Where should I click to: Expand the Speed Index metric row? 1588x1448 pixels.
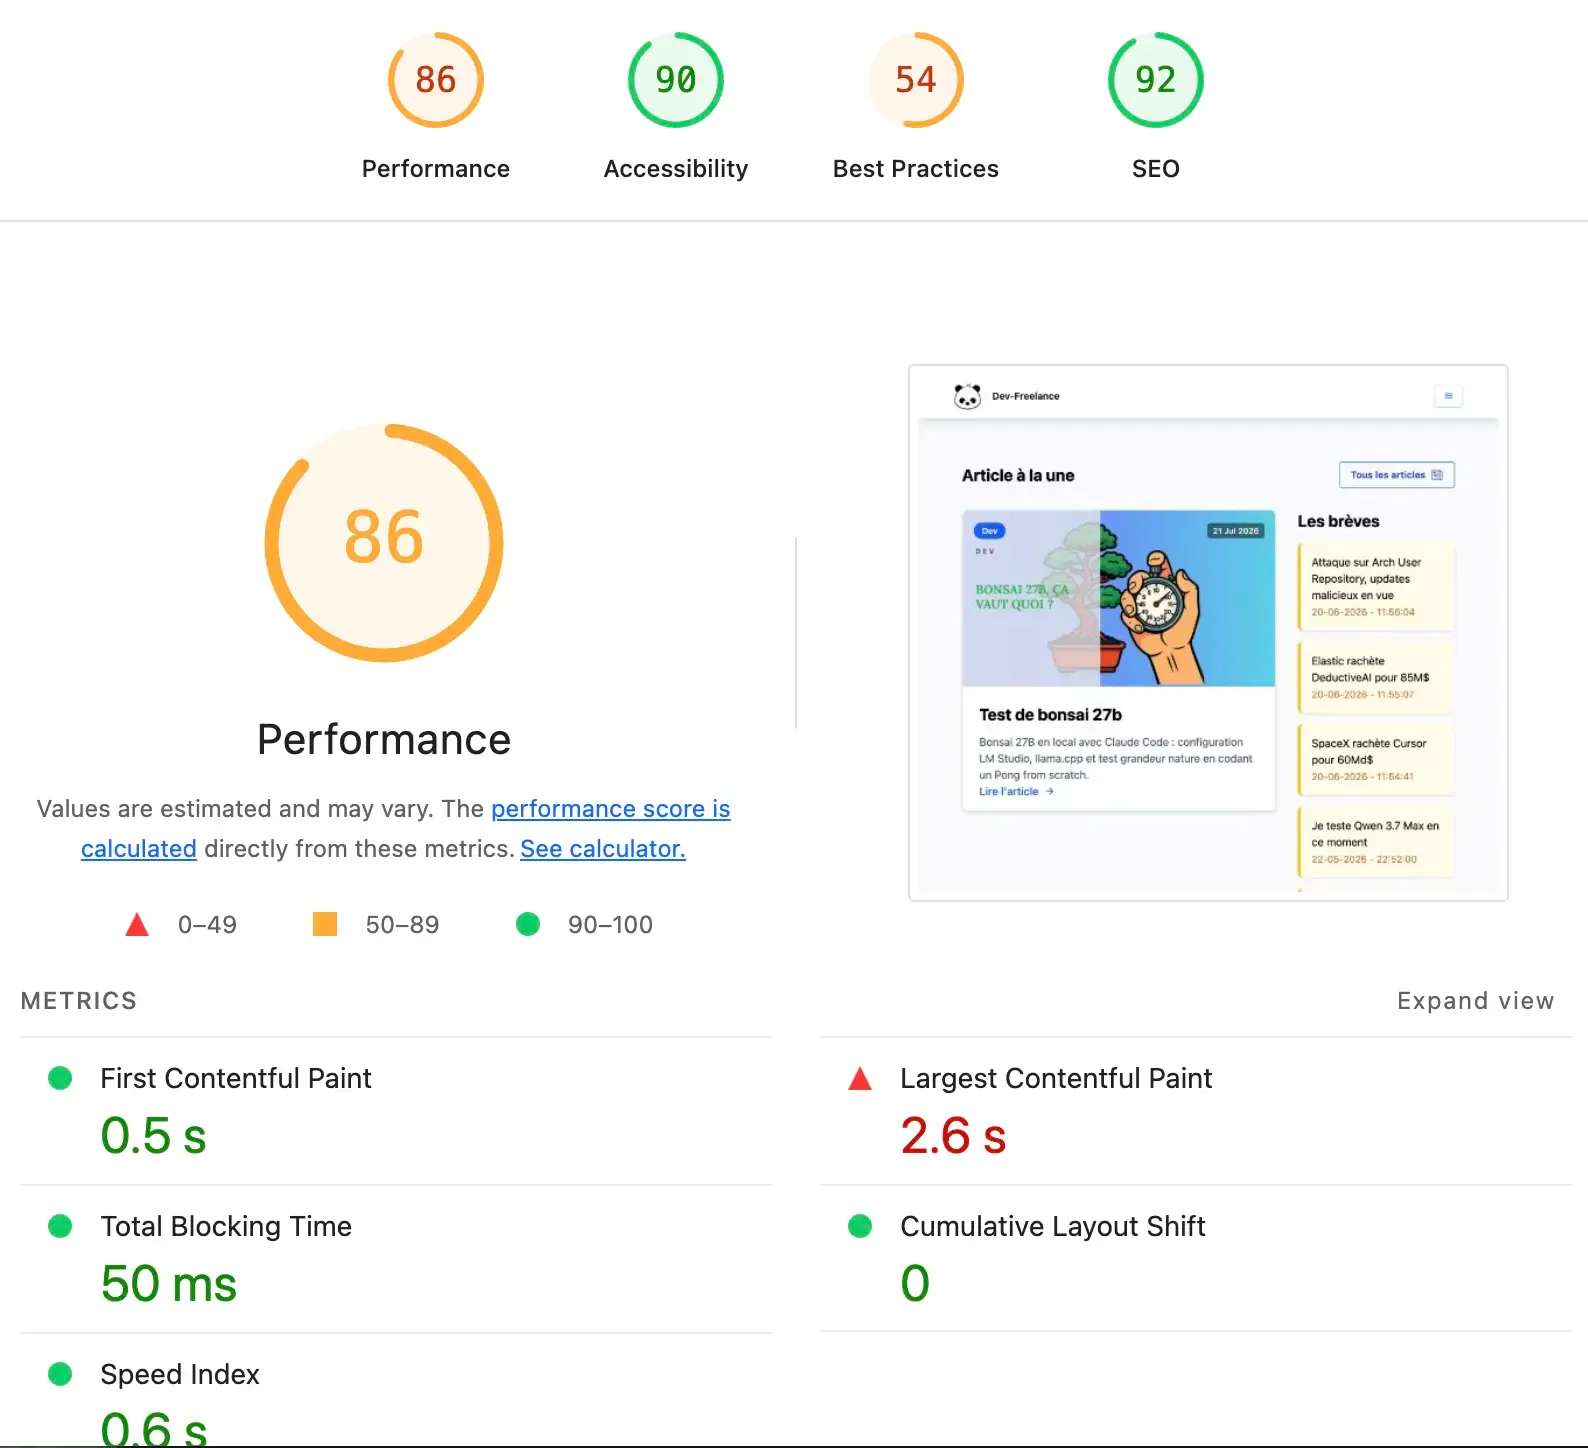396,1391
